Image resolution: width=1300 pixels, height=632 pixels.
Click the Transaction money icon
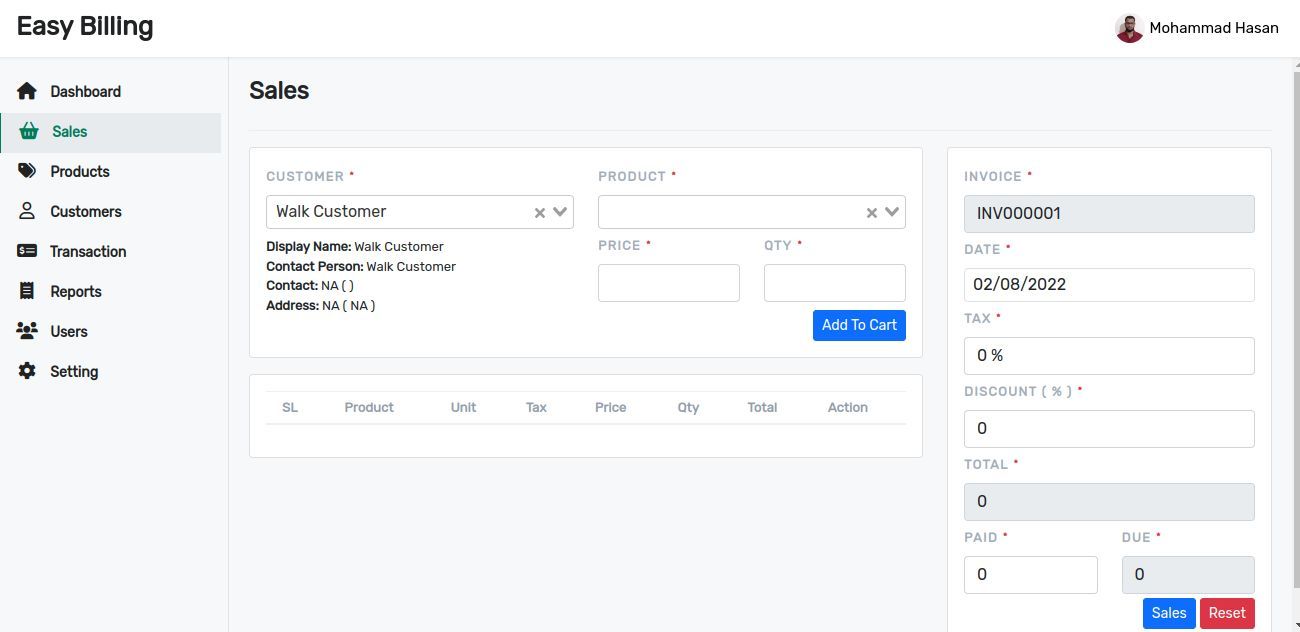[x=27, y=251]
